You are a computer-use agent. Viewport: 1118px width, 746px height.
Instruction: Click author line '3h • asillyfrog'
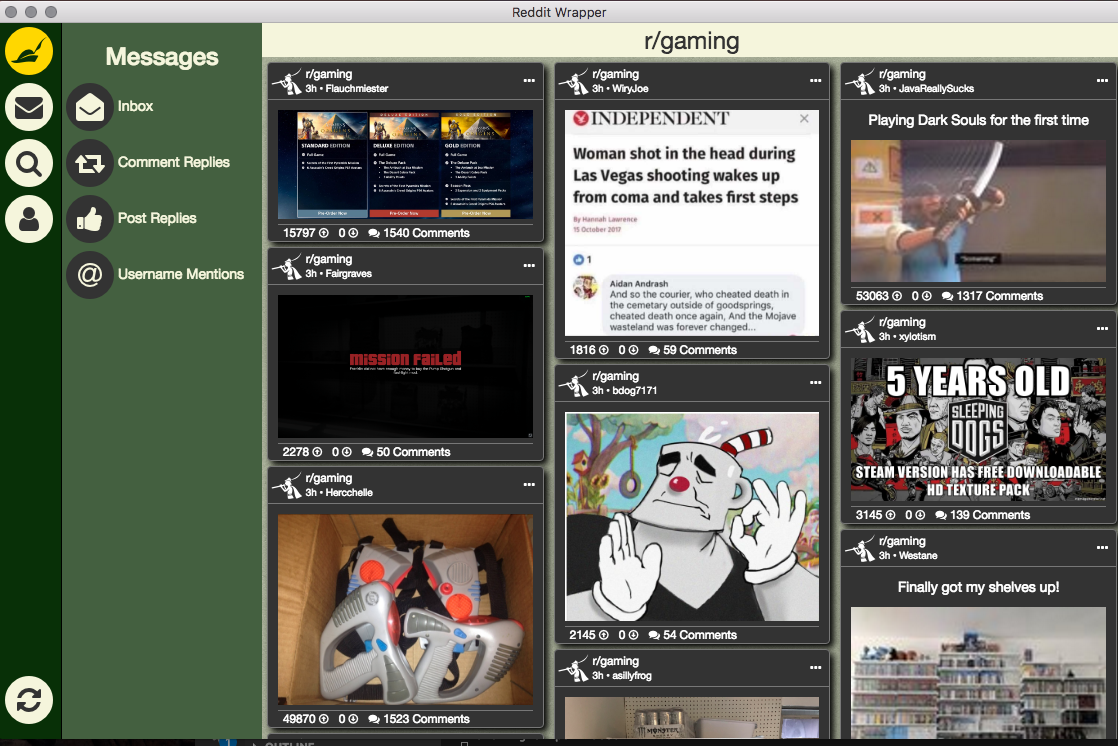click(x=622, y=675)
